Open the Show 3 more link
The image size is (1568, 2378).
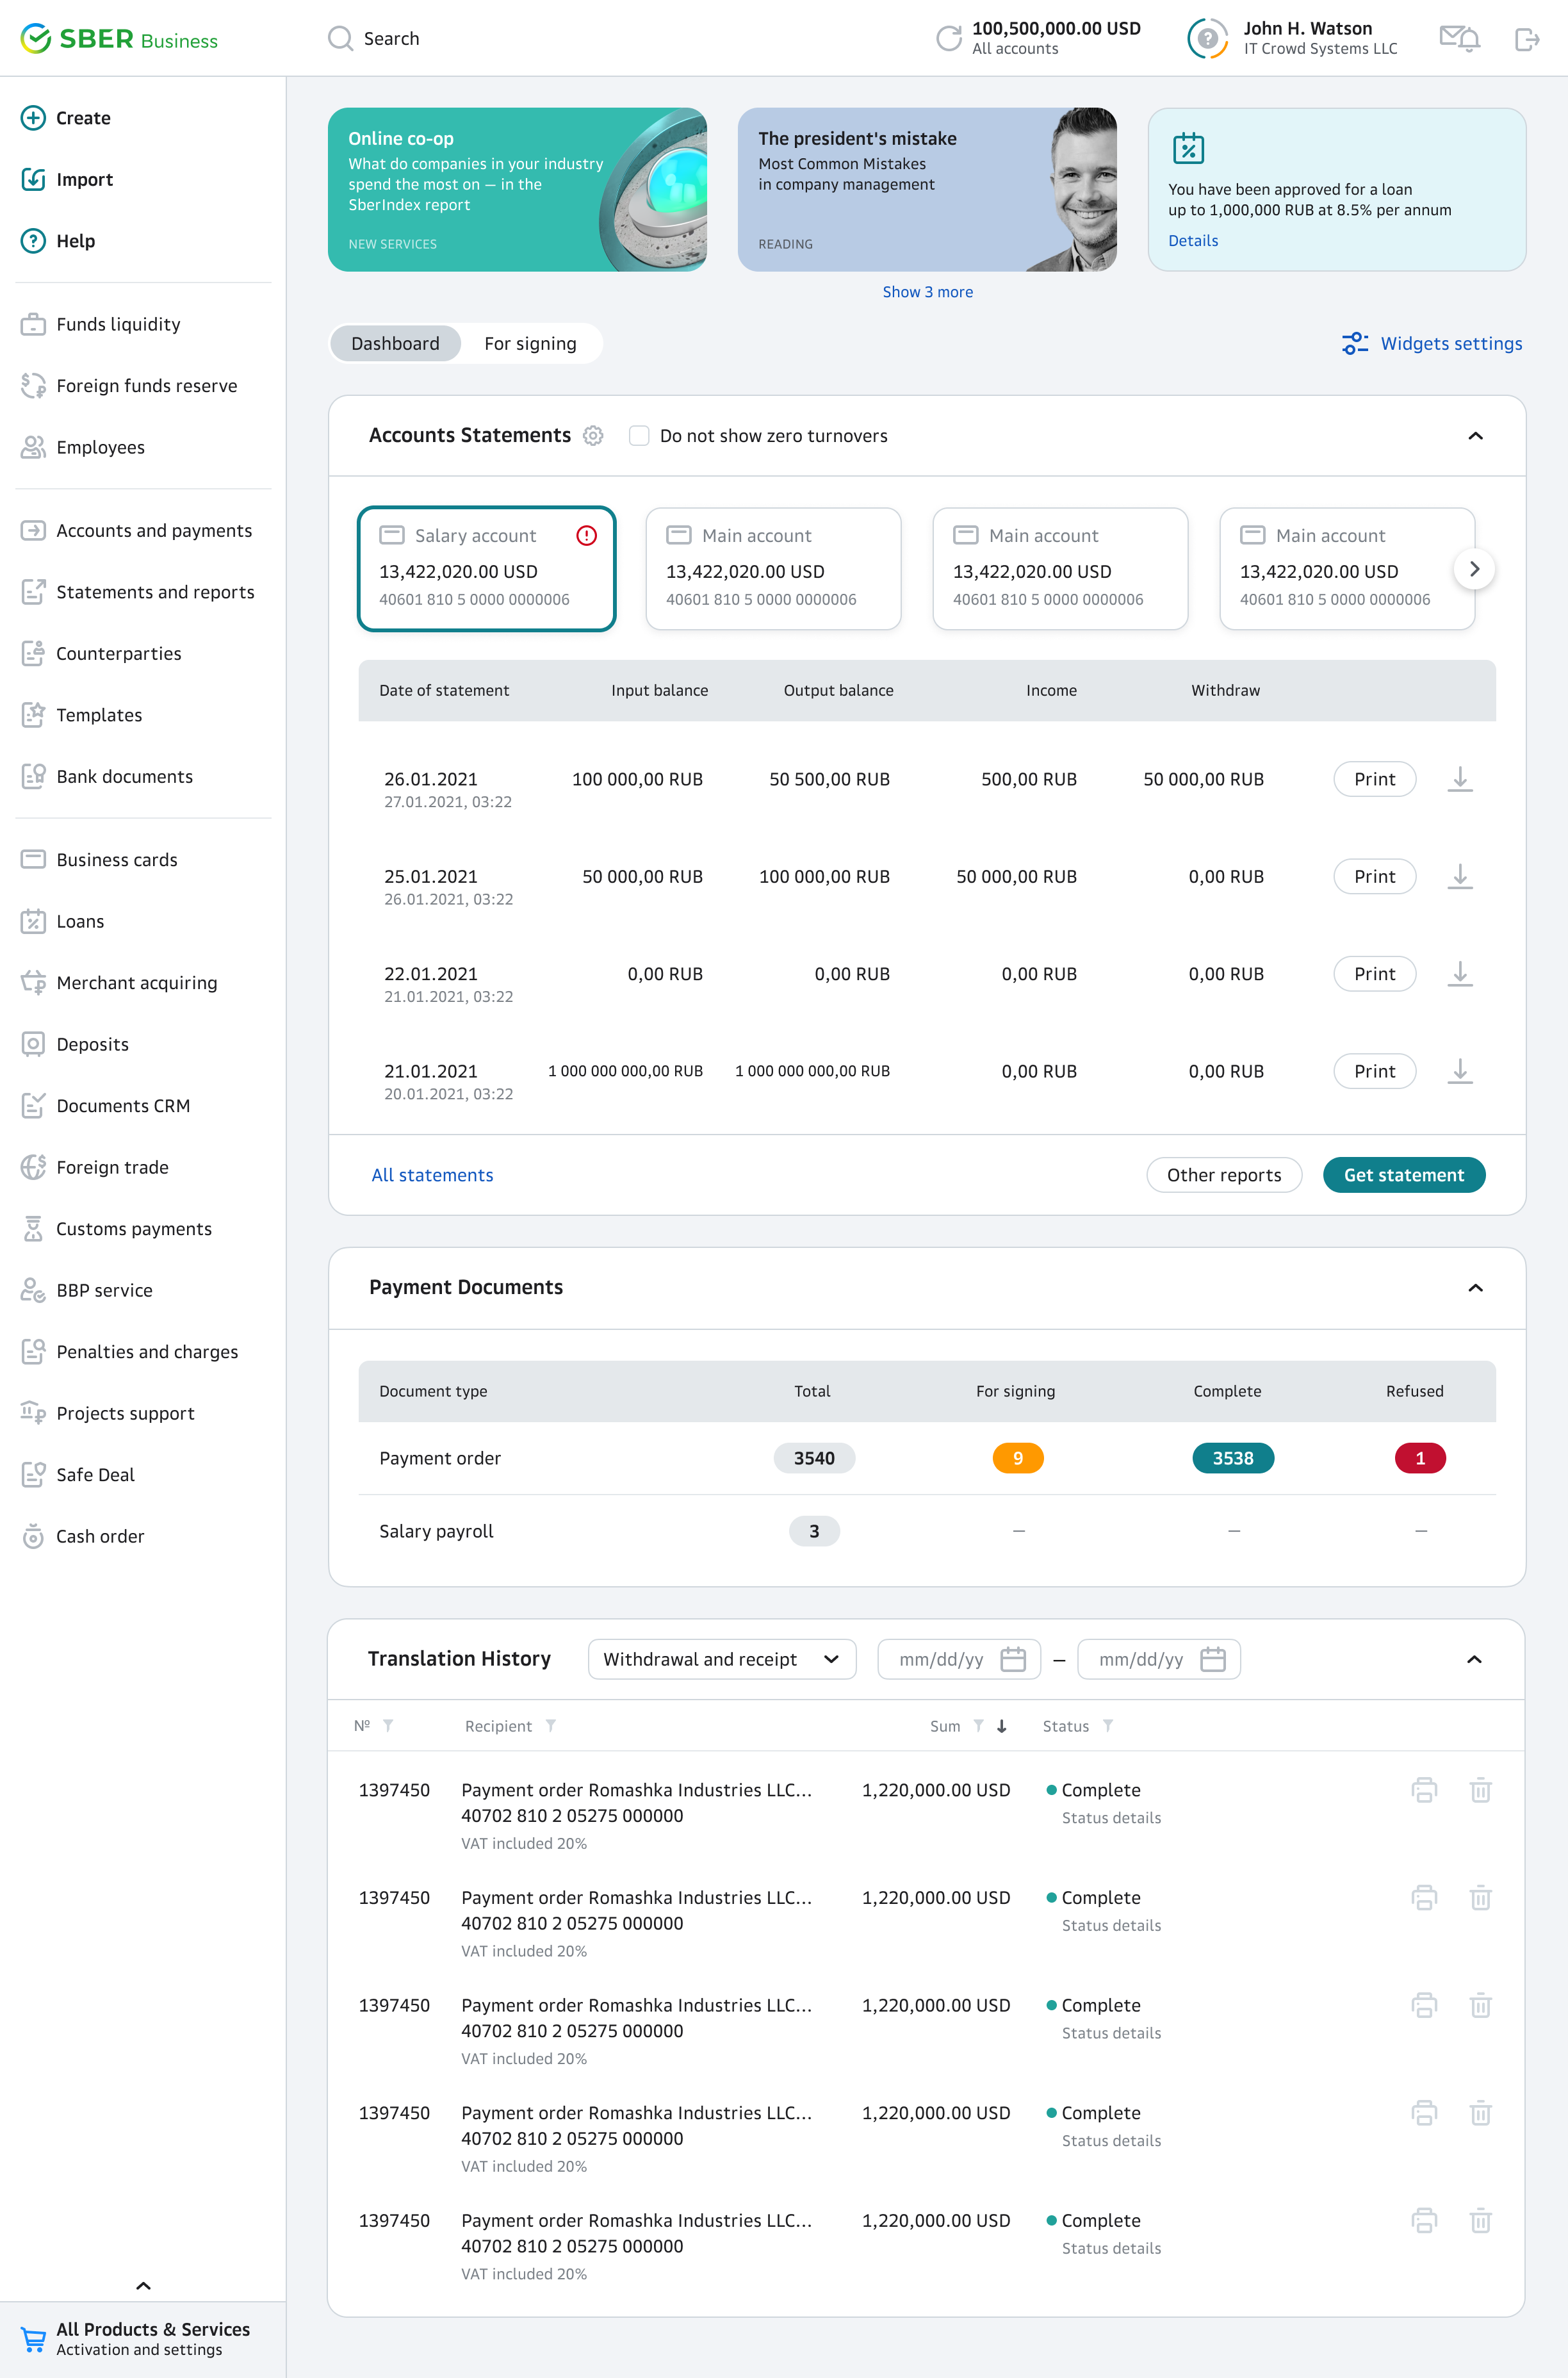[927, 292]
